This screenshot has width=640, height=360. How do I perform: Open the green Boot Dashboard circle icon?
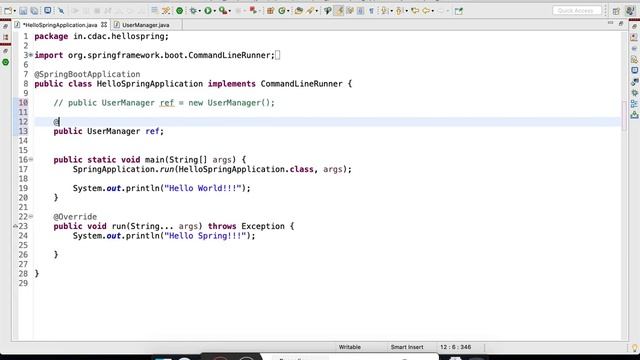coord(180,11)
